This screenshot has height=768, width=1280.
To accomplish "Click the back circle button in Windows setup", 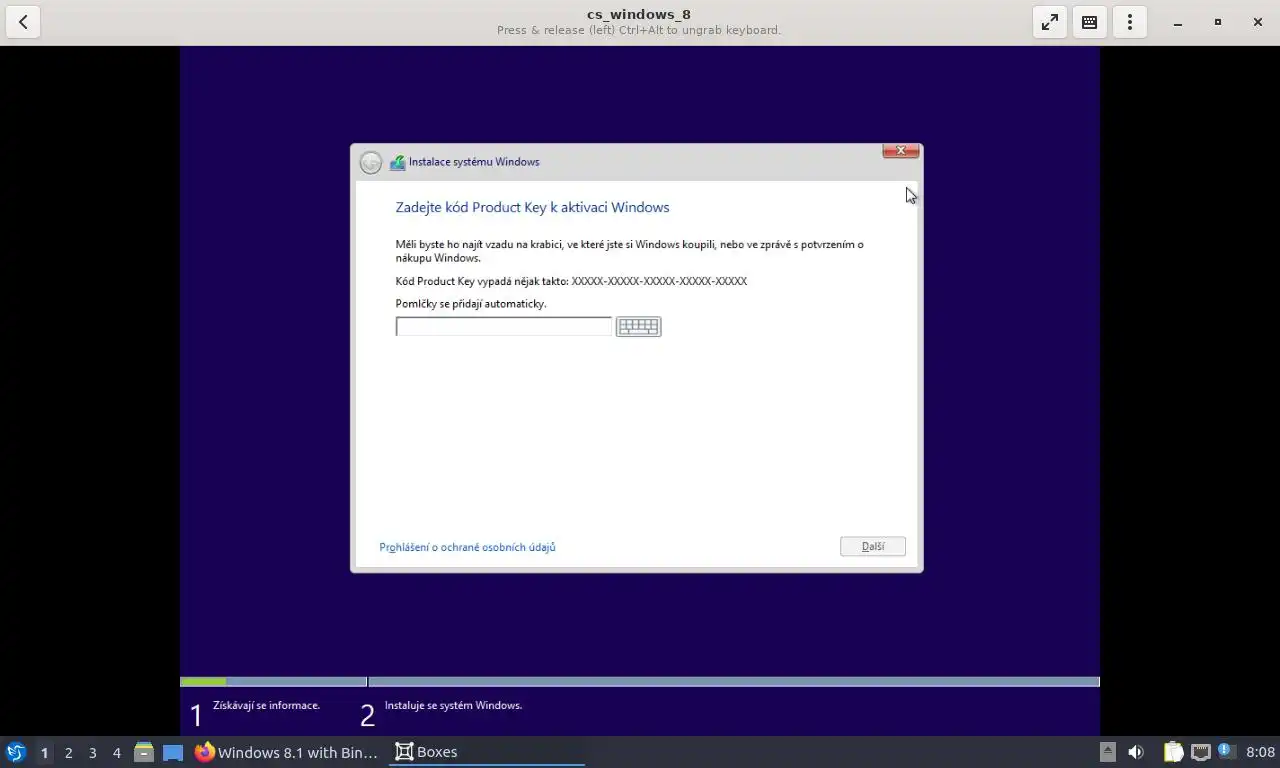I will point(371,162).
